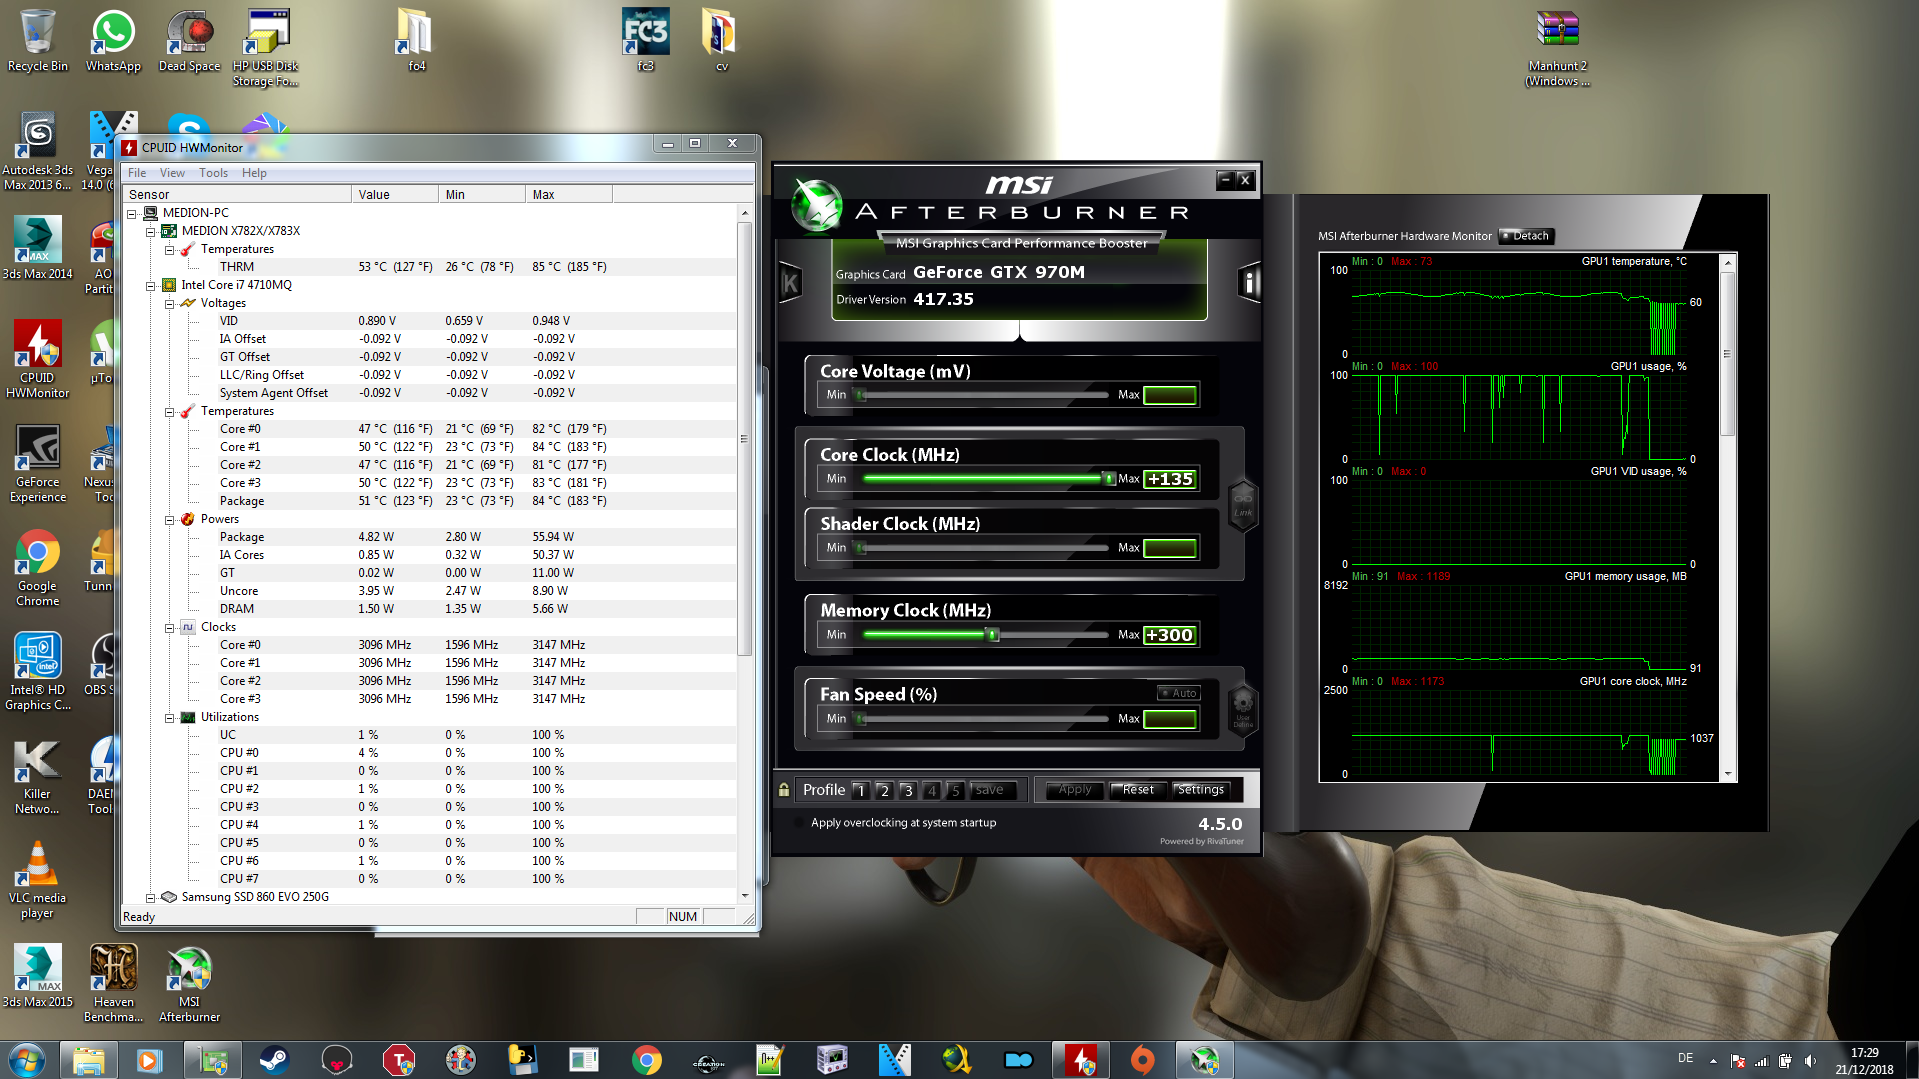
Task: Detach the Afterburner Hardware Monitor
Action: (1526, 236)
